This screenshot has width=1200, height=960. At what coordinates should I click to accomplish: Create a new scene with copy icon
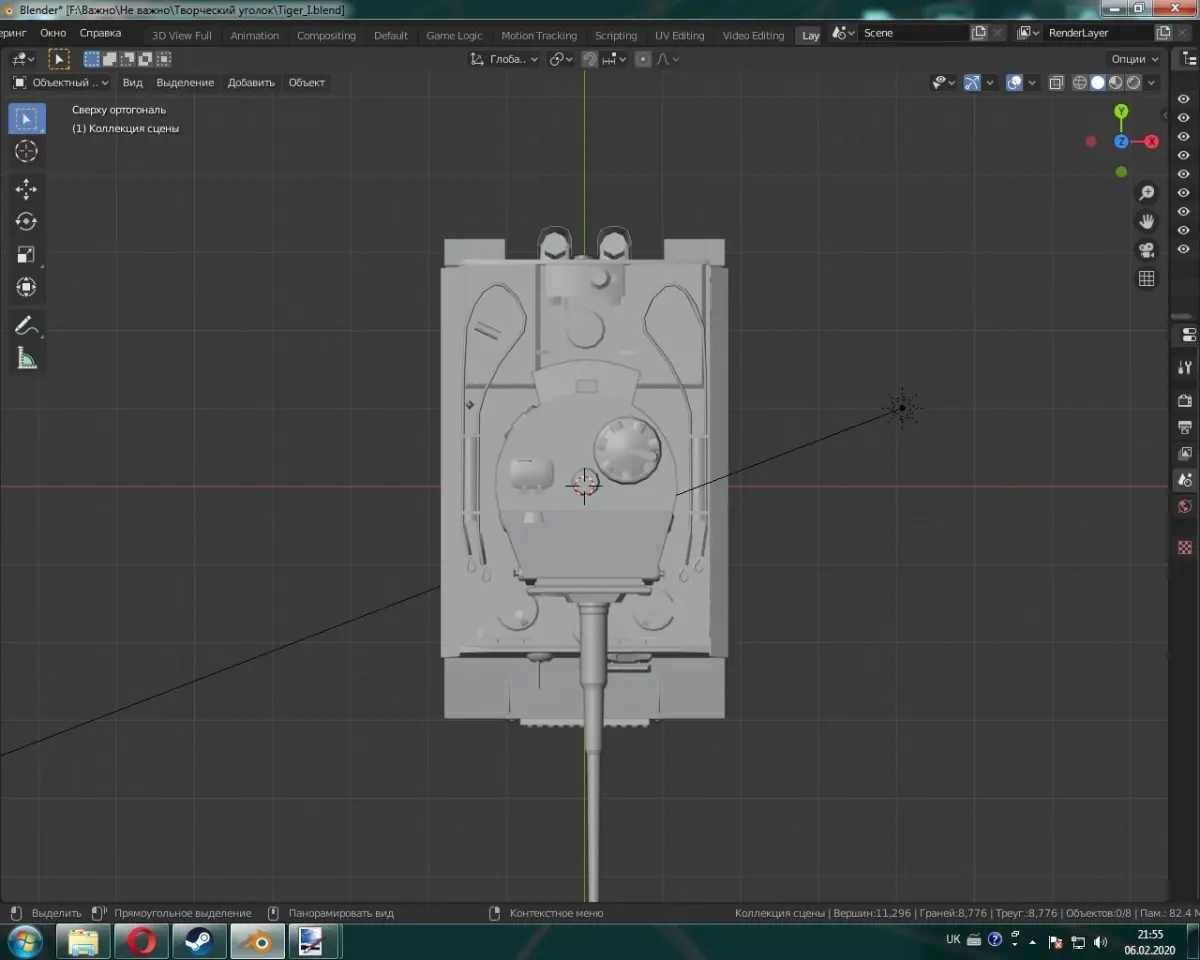979,33
